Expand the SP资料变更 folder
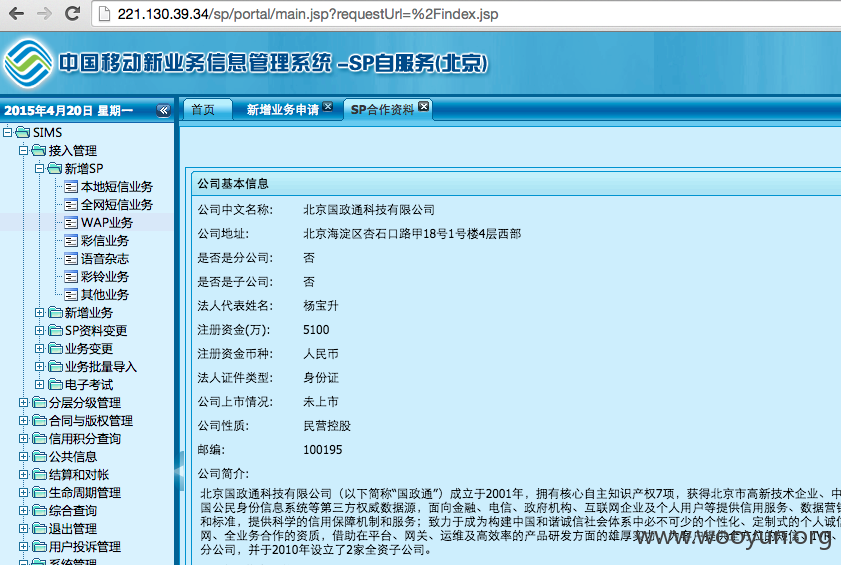Image resolution: width=841 pixels, height=565 pixels. click(39, 330)
